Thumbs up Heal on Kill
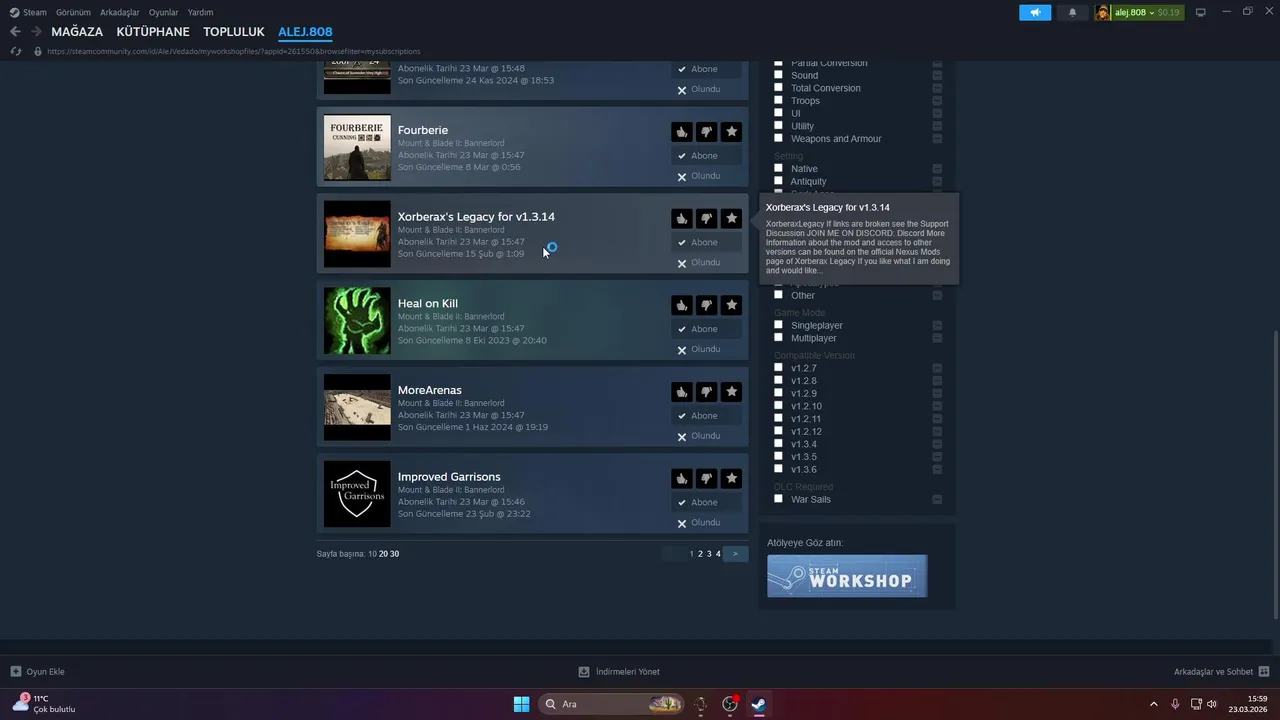1280x720 pixels. [681, 305]
